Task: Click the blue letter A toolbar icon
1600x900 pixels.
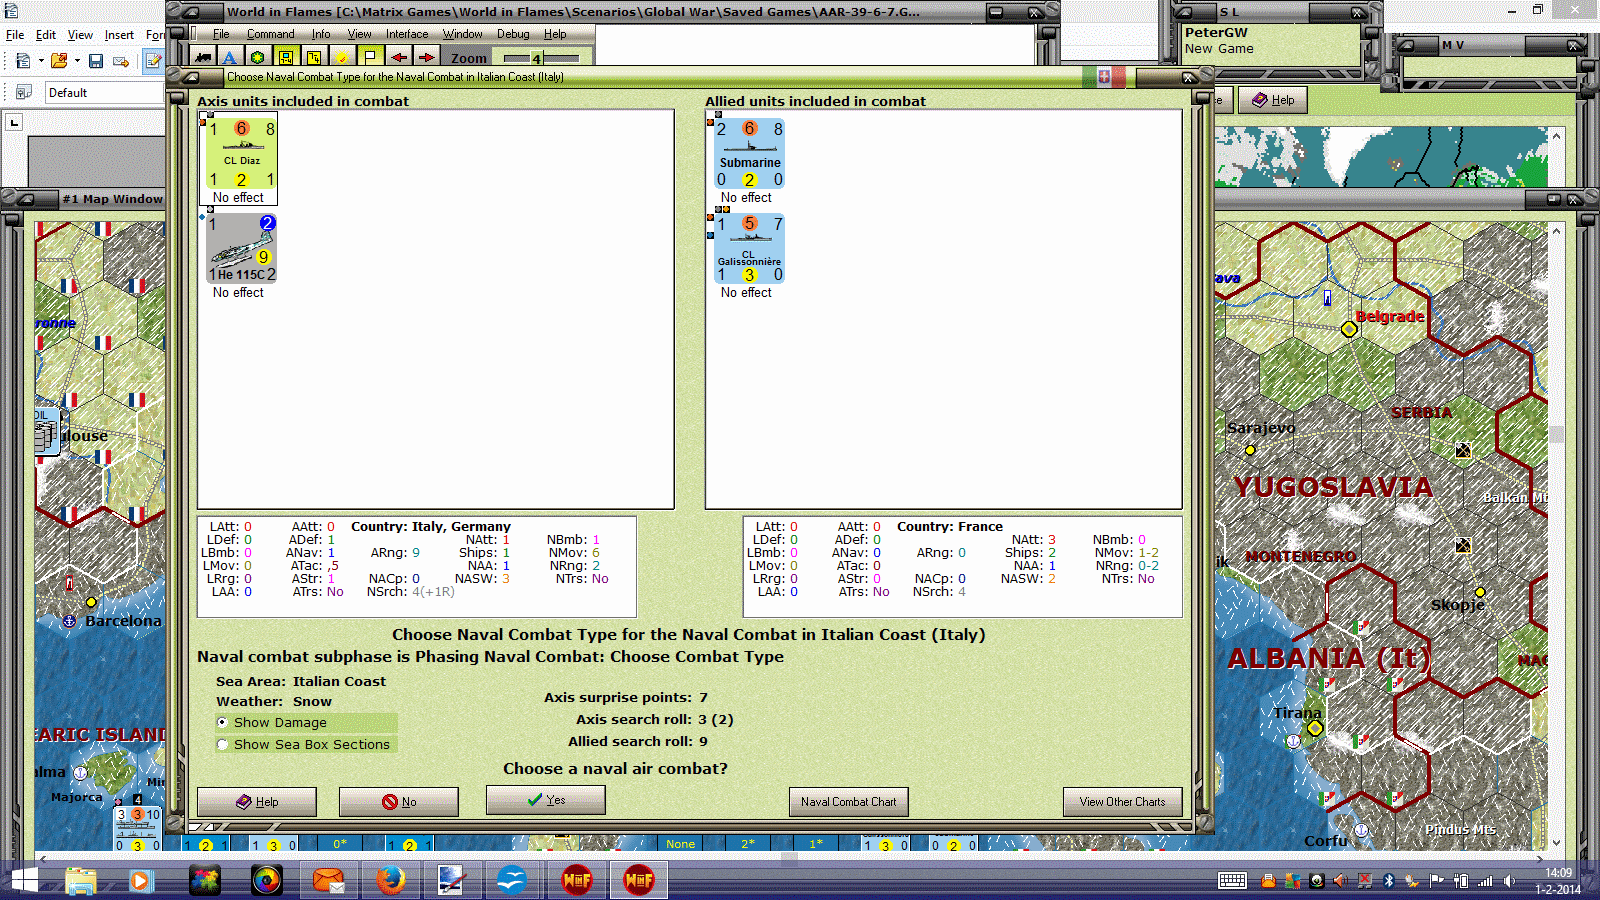Action: (x=229, y=58)
